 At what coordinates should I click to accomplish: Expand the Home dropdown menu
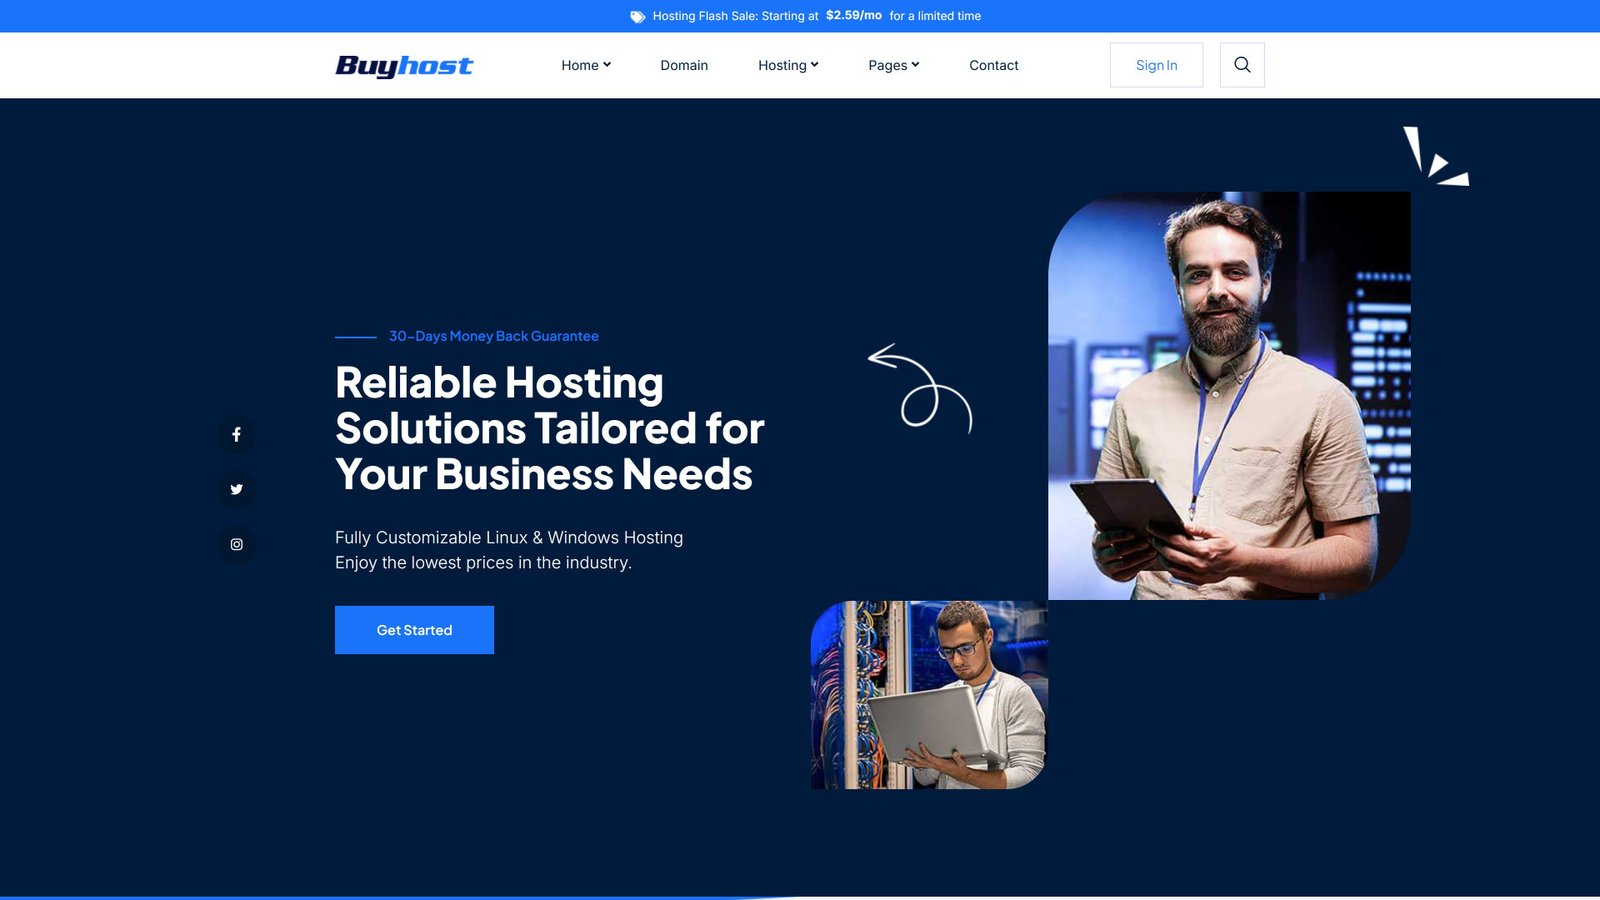coord(585,65)
